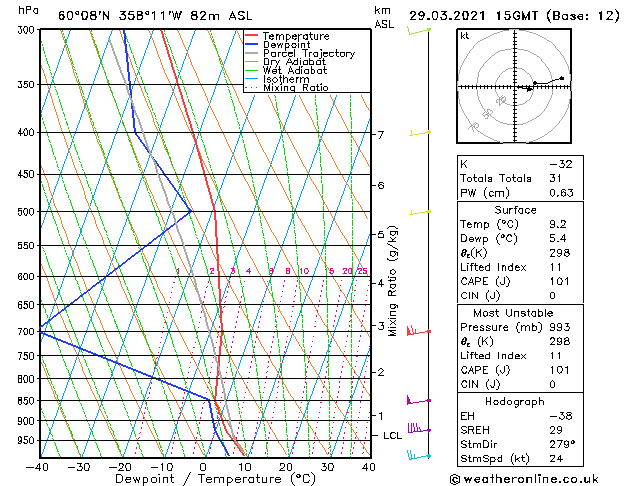Click the -40 temperature axis label
629x486 pixels.
(x=37, y=467)
